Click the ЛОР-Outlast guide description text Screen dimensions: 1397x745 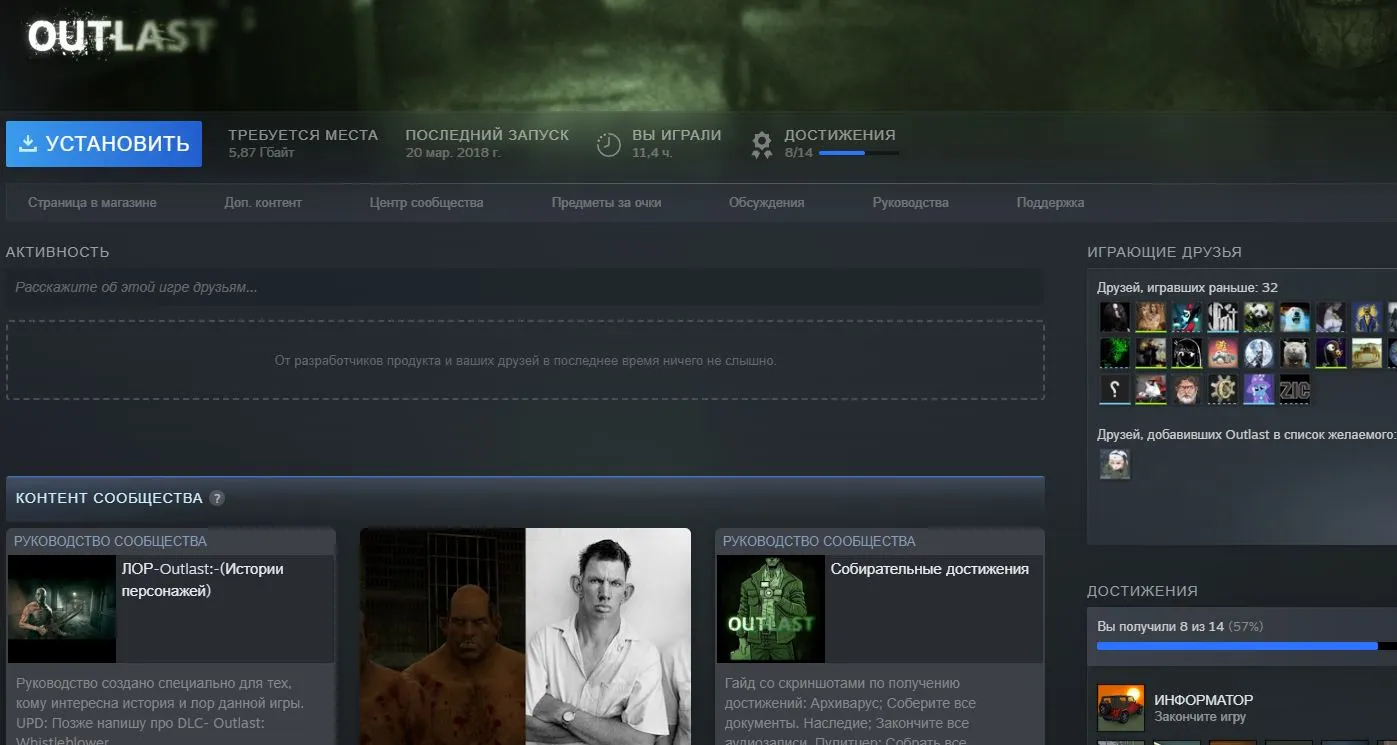(x=161, y=712)
